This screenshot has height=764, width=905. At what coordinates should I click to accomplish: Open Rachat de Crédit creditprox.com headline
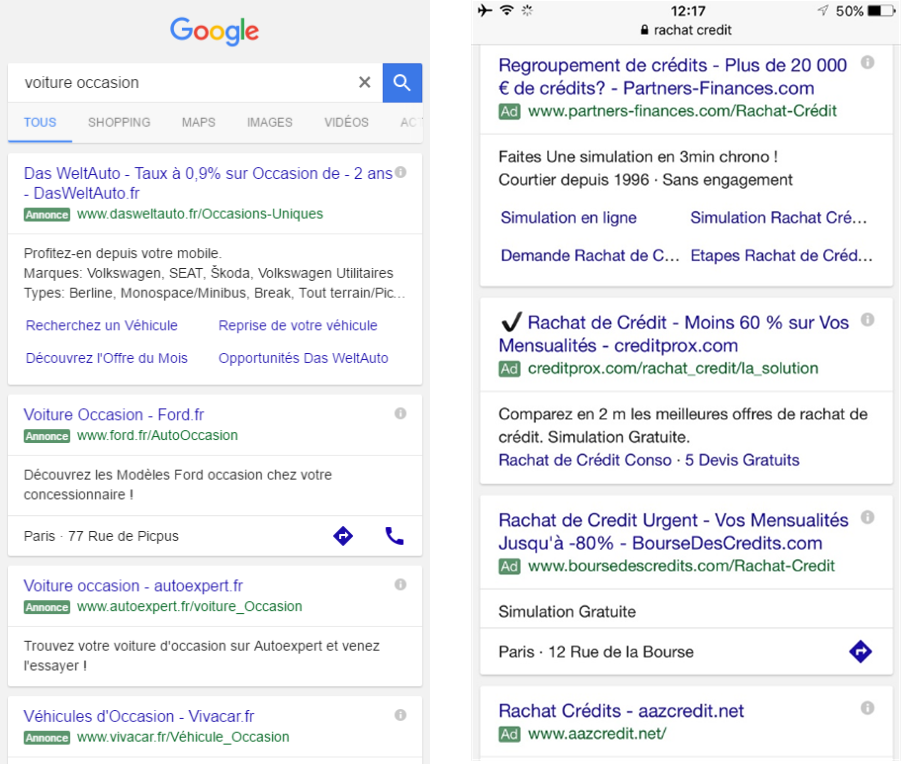point(674,334)
